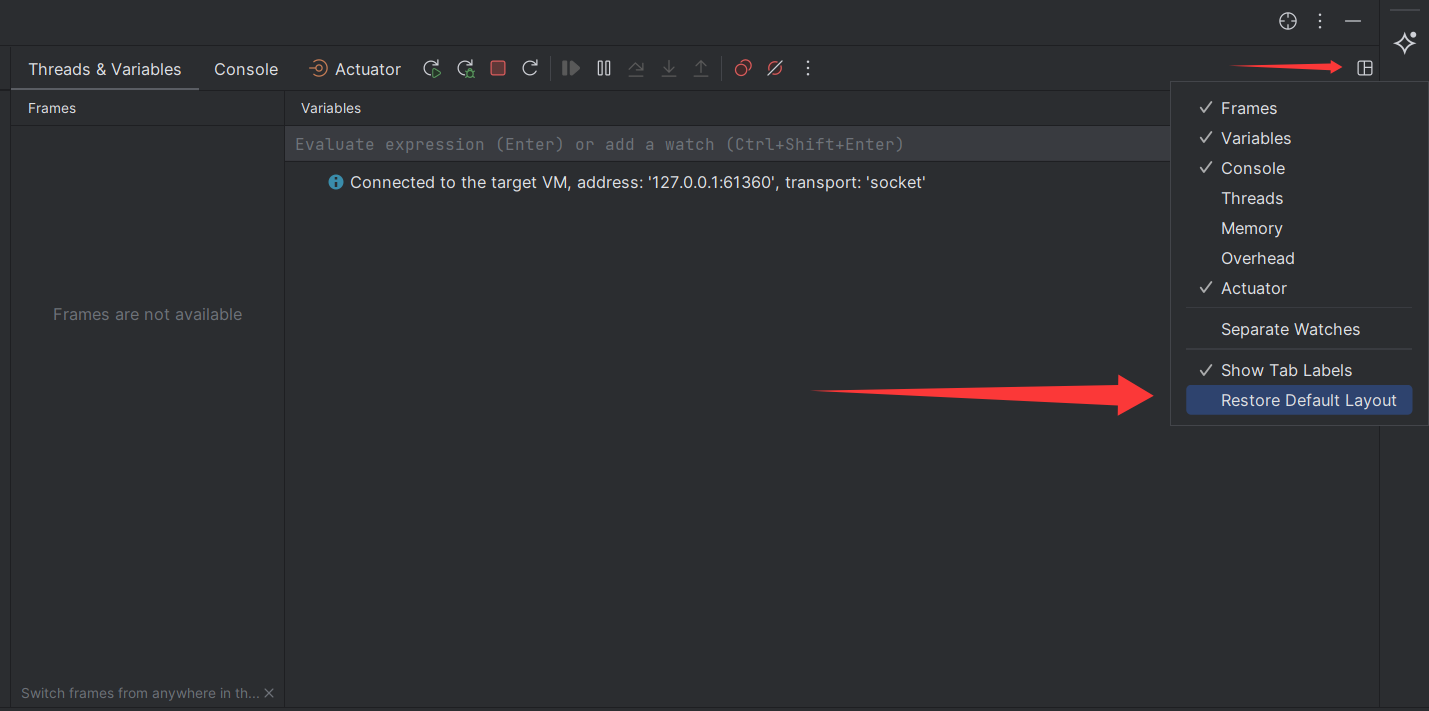Enable the Threads view in the layout menu

pos(1251,198)
